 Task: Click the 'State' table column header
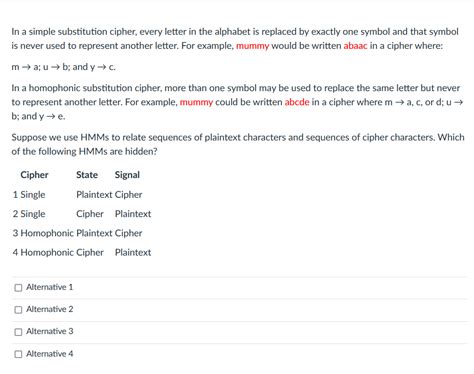coord(87,175)
